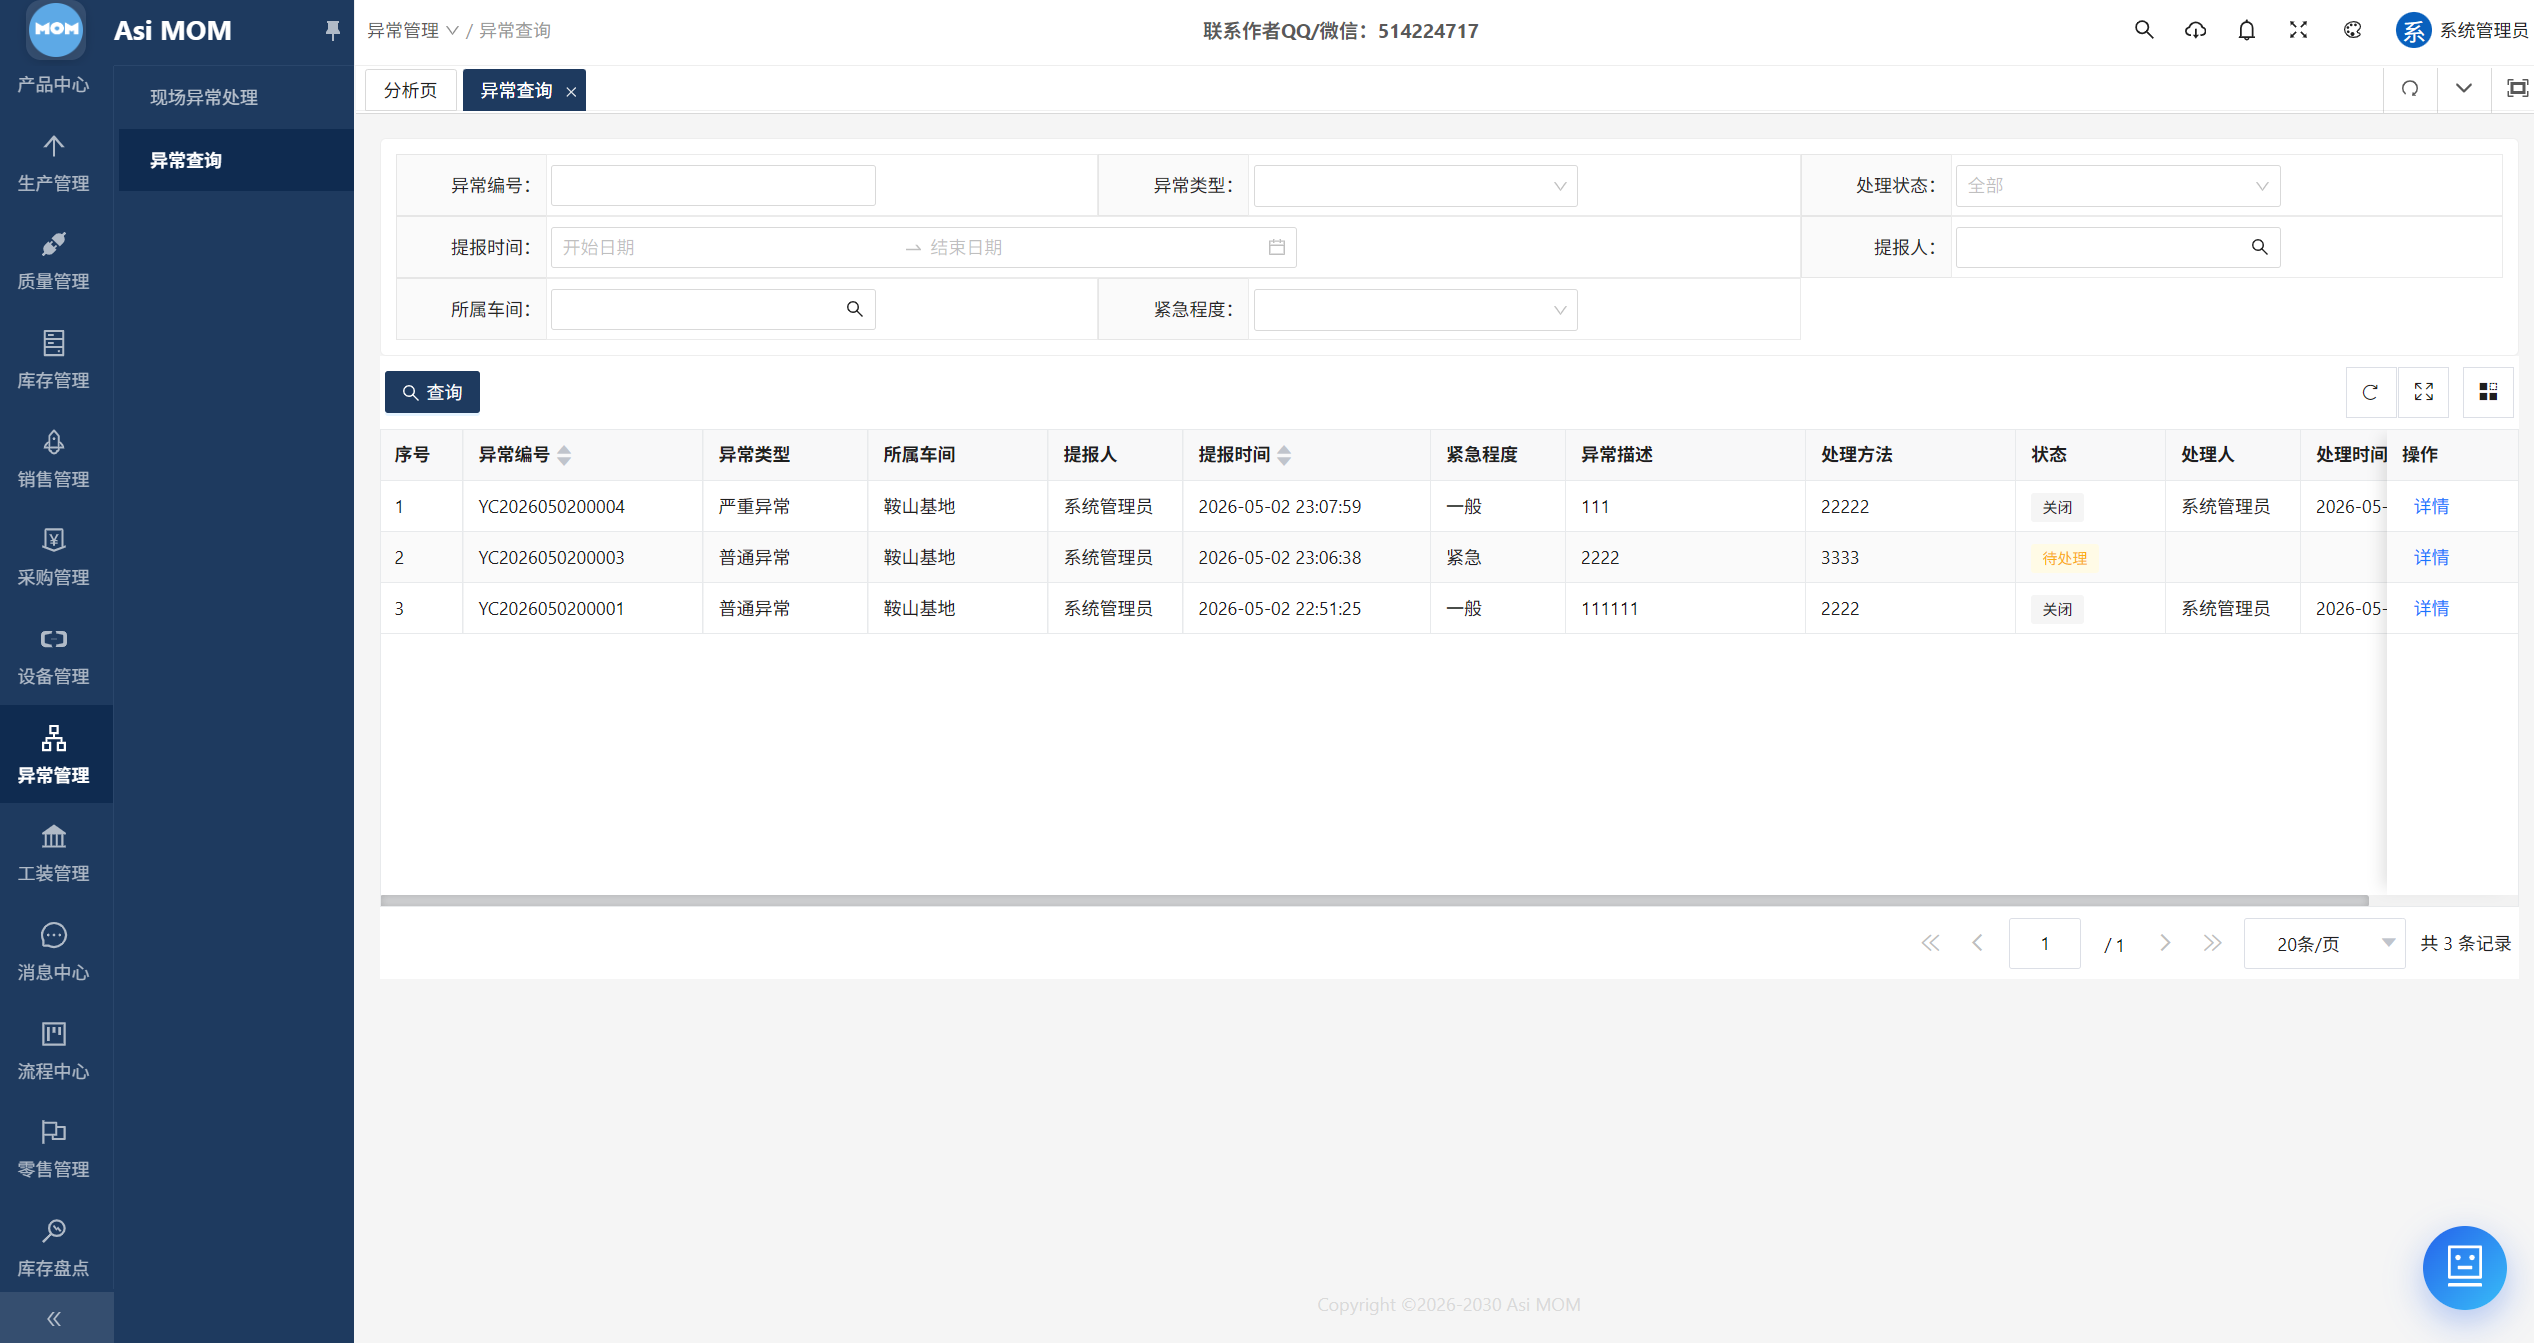Open 库存管理 in the sidebar
This screenshot has width=2534, height=1343.
(x=54, y=360)
